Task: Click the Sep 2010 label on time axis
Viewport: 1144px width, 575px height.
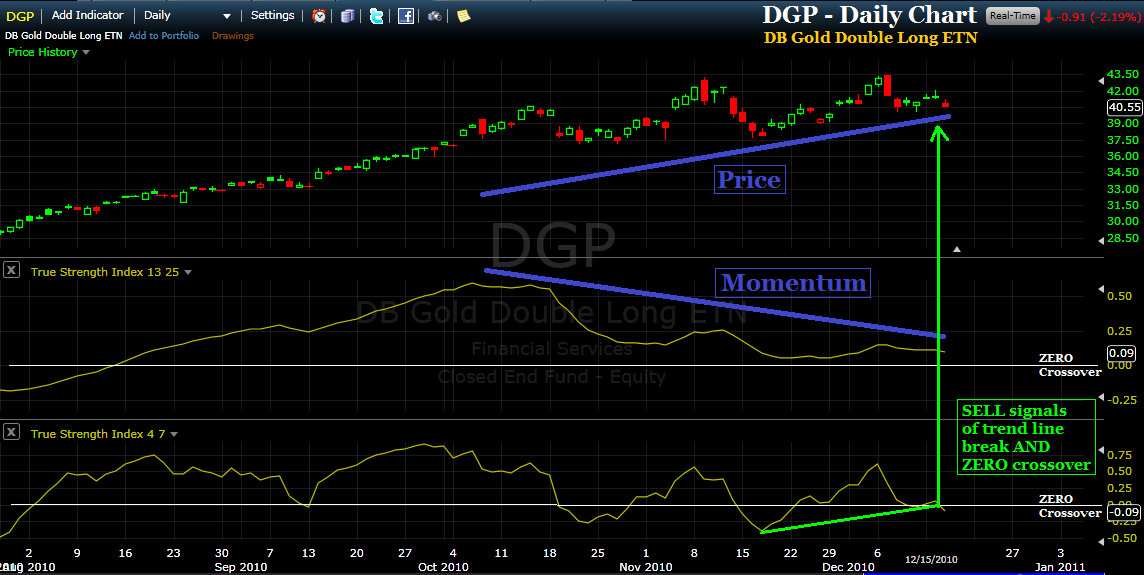Action: click(241, 566)
